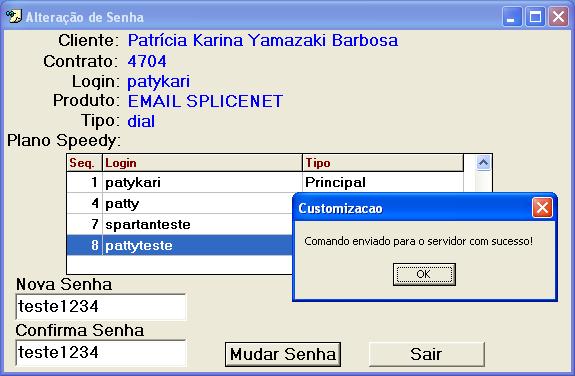Click the Sair button
Screen dimensions: 575x376
click(x=426, y=354)
